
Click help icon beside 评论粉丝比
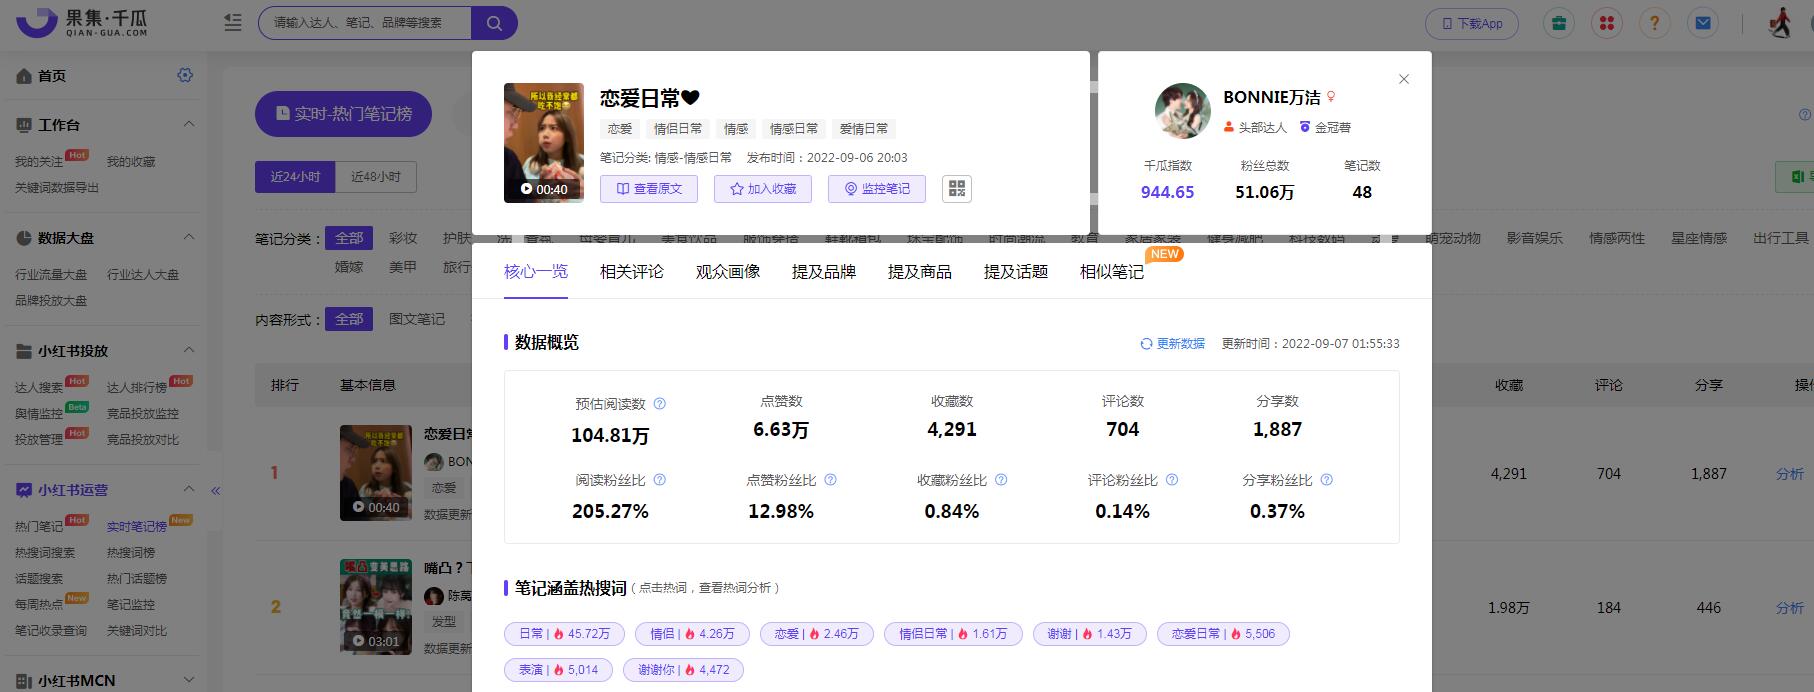[1172, 480]
